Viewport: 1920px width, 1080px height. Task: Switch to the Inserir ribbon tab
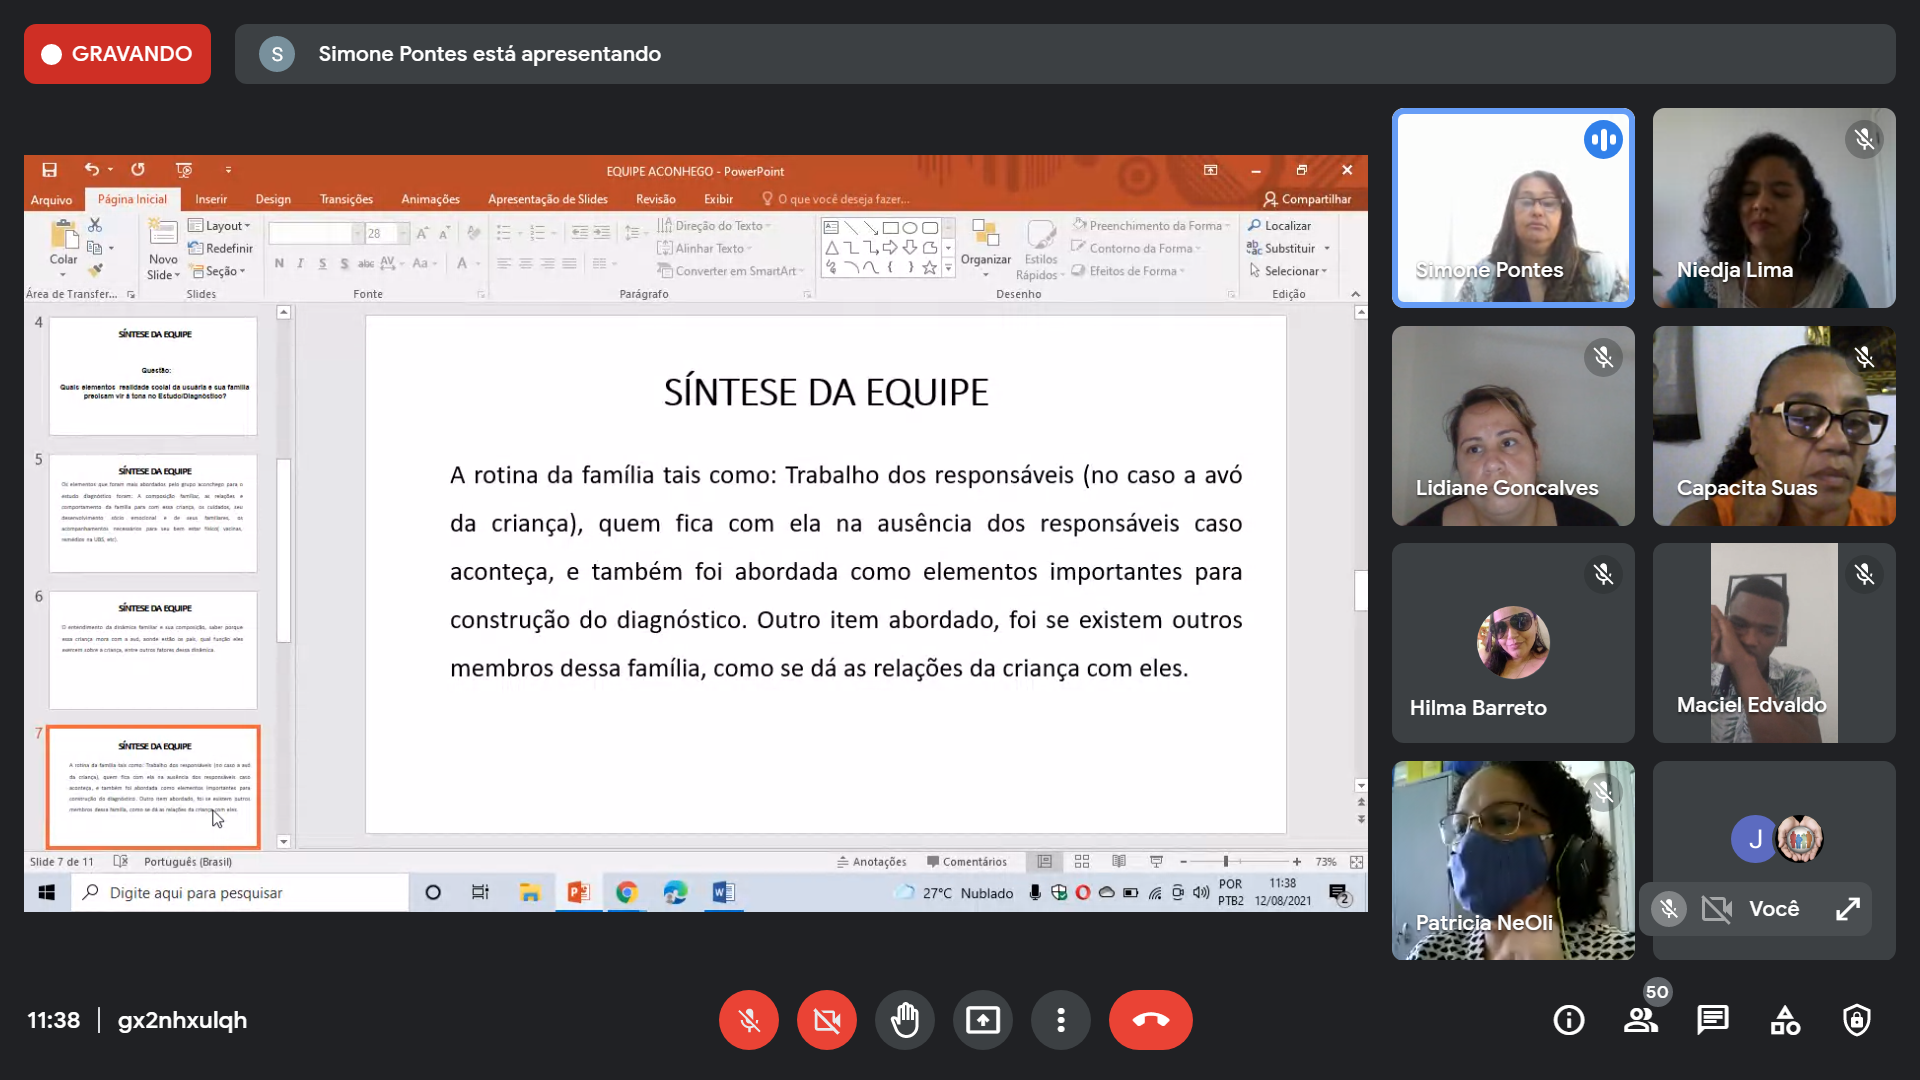211,199
